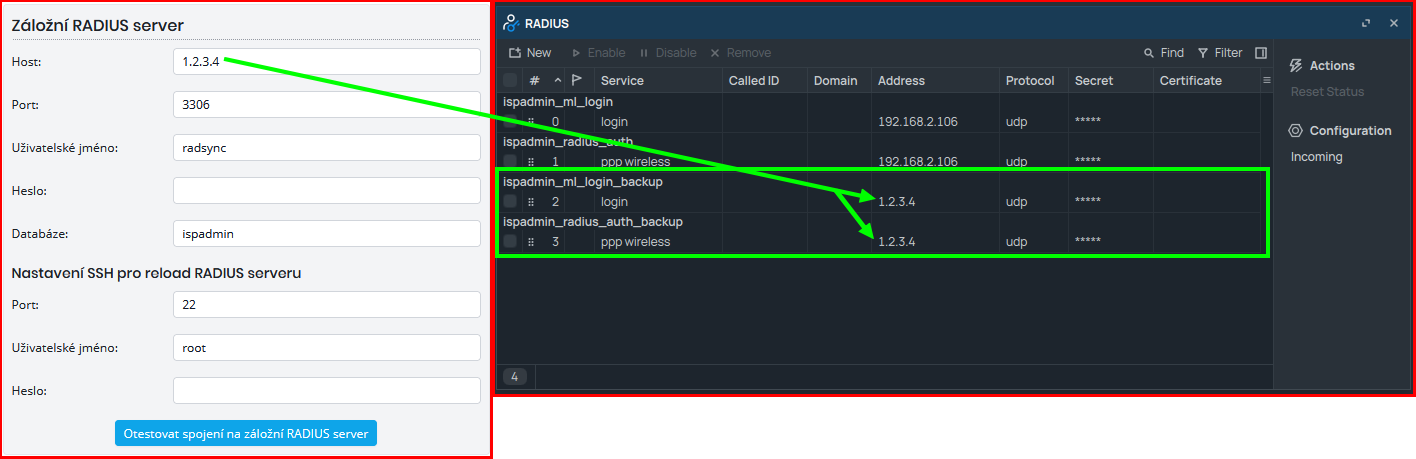Click Remove in the RADIUS toolbar
This screenshot has width=1416, height=459.
(x=740, y=53)
